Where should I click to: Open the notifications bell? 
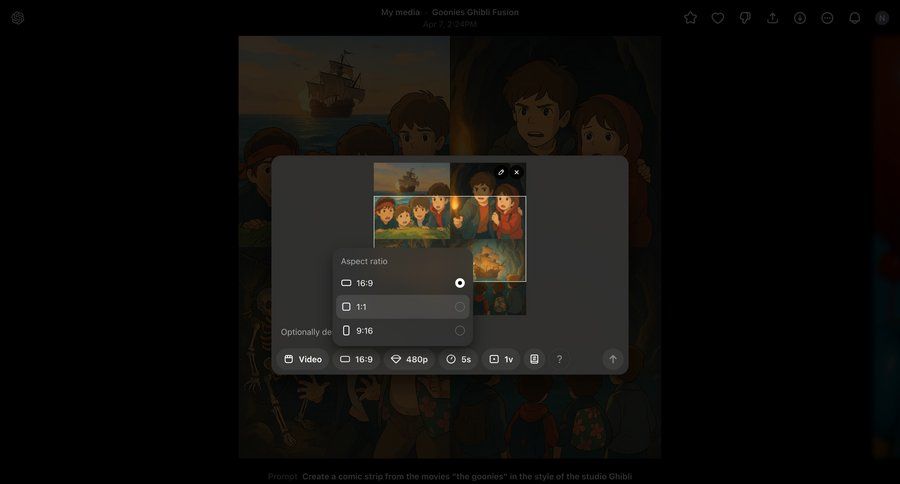click(x=854, y=18)
